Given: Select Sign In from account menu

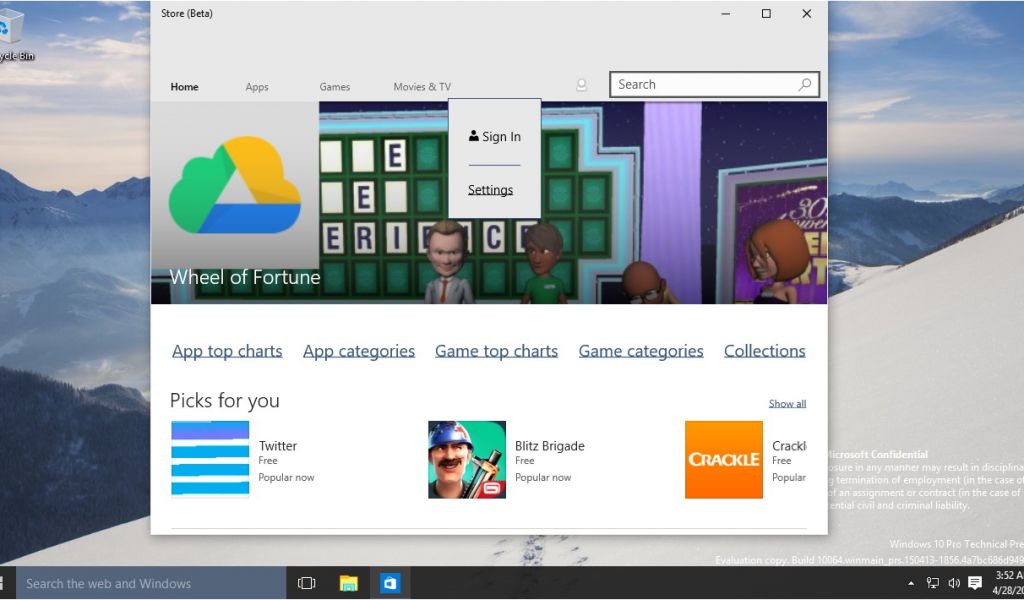Looking at the screenshot, I should click(x=494, y=137).
